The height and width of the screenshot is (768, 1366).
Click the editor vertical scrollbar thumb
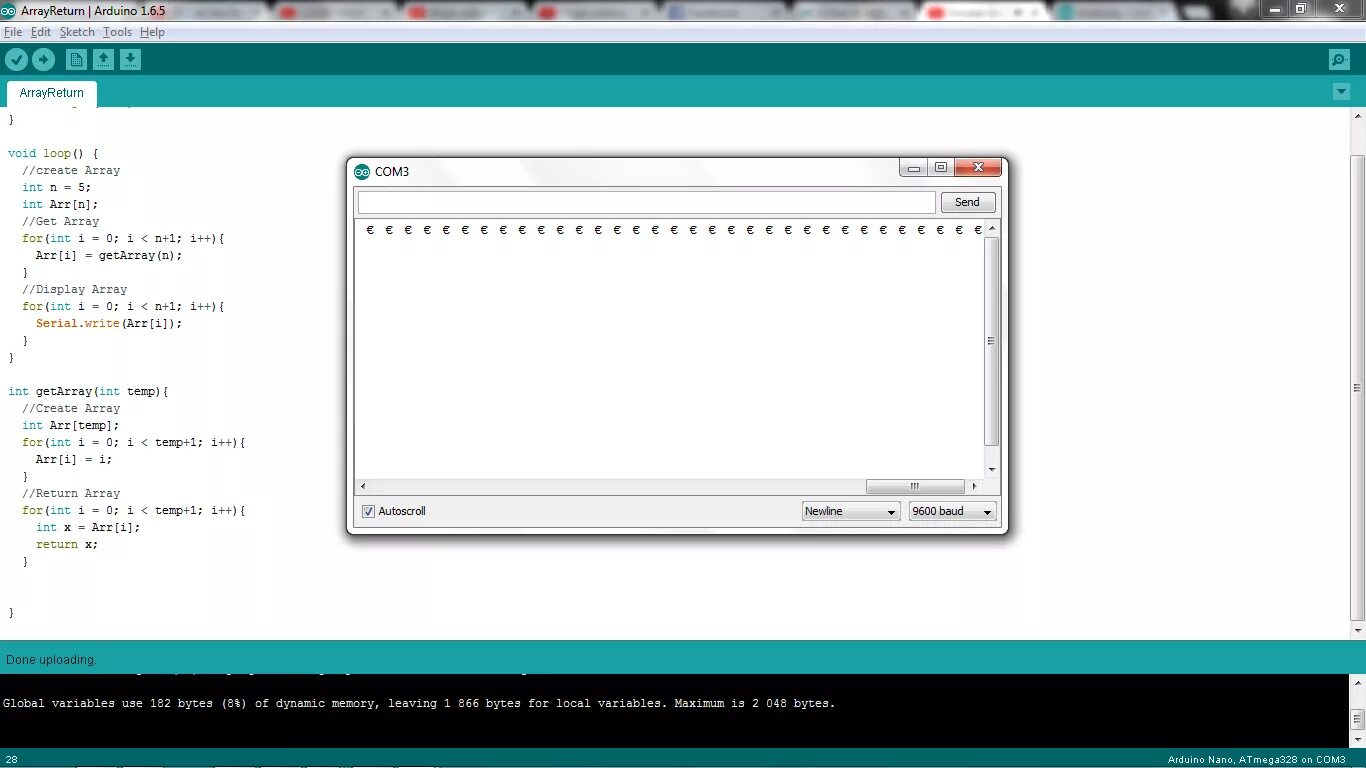pyautogui.click(x=1357, y=388)
